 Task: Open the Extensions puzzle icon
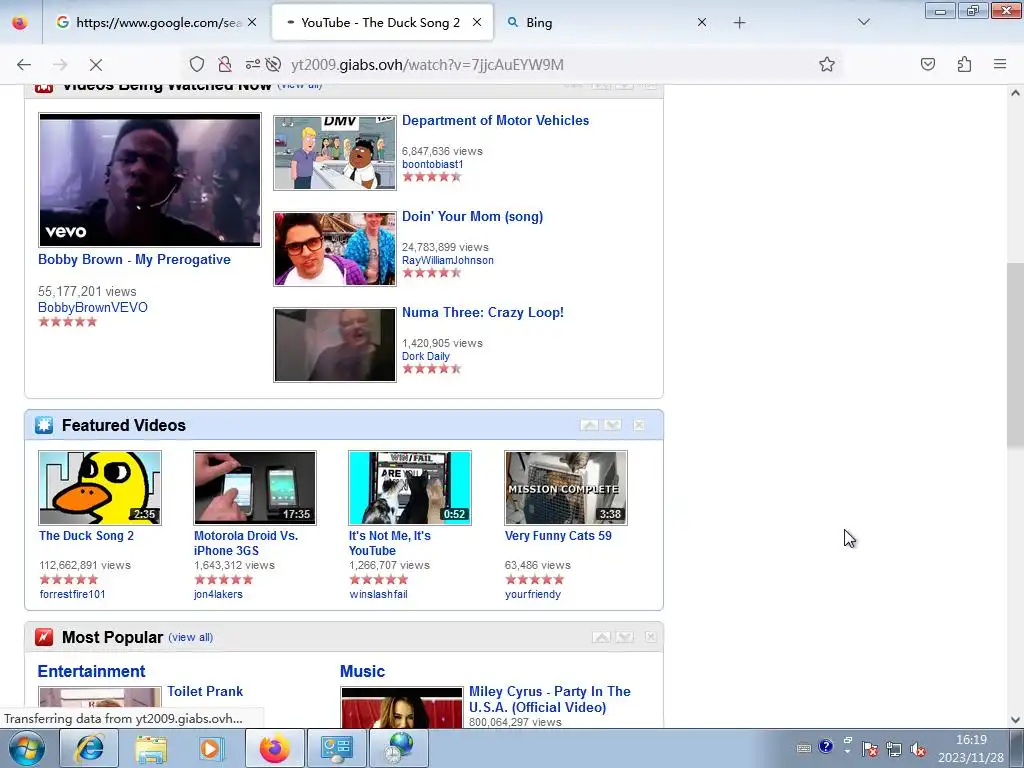[x=964, y=64]
